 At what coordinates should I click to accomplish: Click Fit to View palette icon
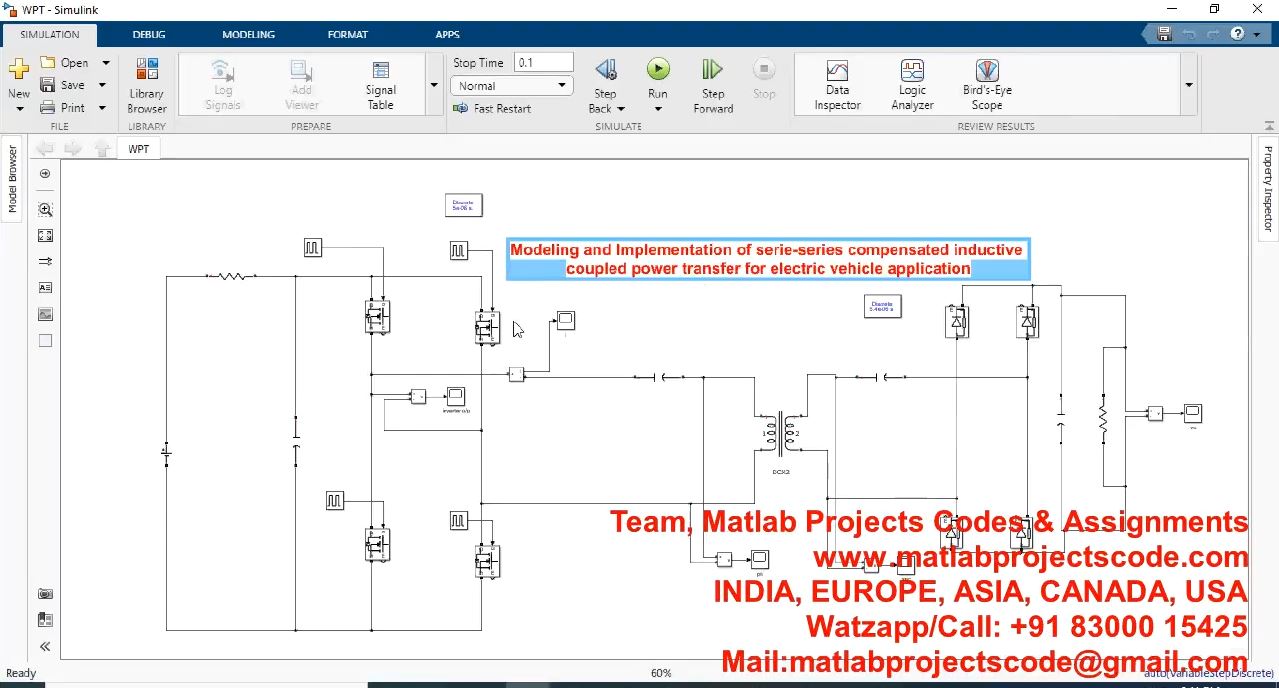pyautogui.click(x=45, y=236)
